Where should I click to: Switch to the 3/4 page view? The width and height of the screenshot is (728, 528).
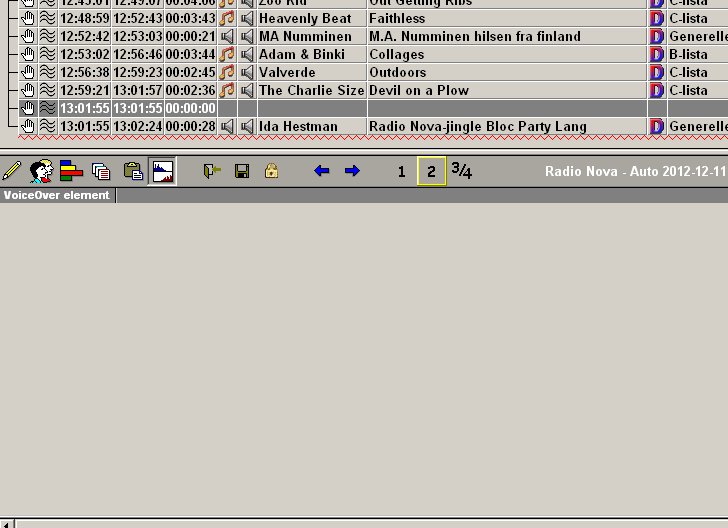pos(462,171)
